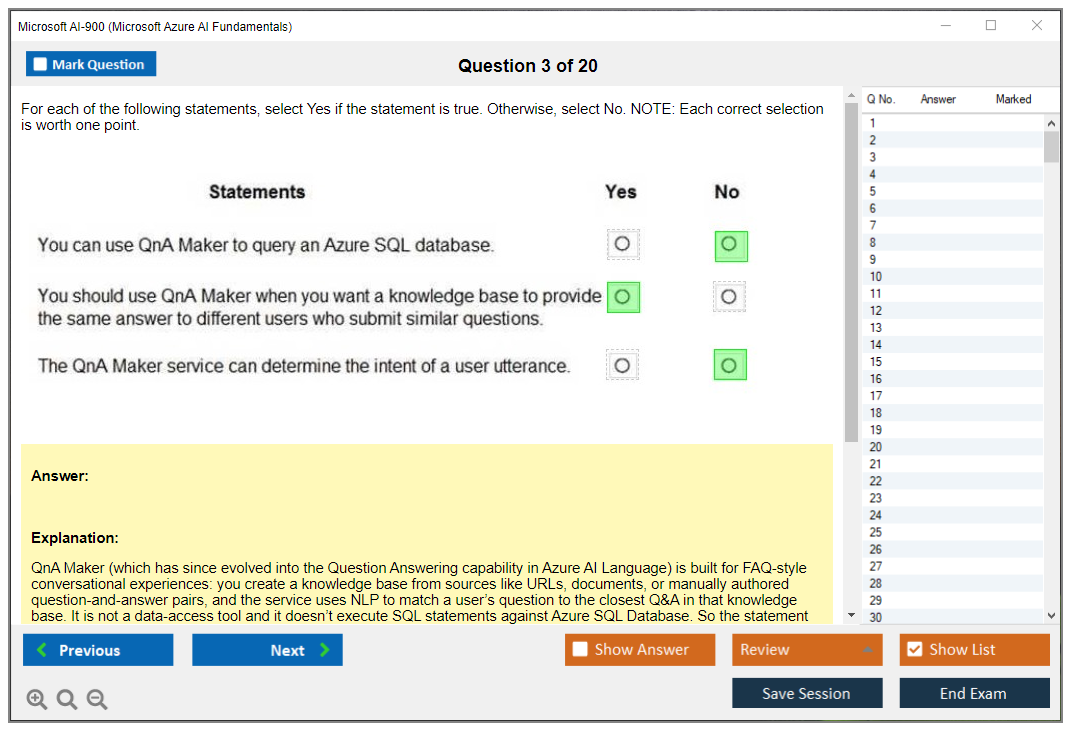Jump to question 8 in the list
Image resolution: width=1075 pixels, height=735 pixels.
(873, 243)
